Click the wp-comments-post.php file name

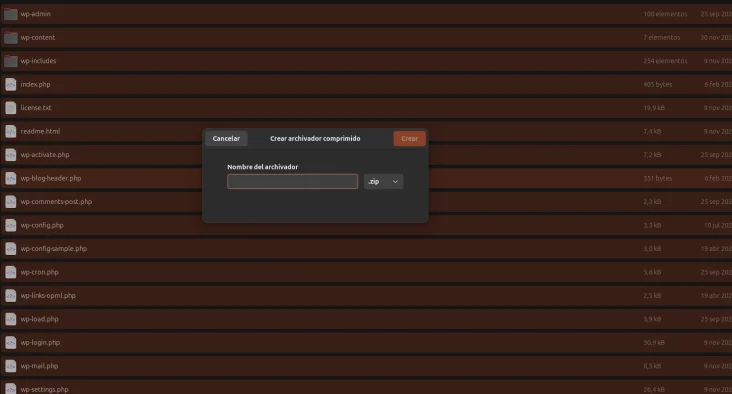pyautogui.click(x=56, y=202)
